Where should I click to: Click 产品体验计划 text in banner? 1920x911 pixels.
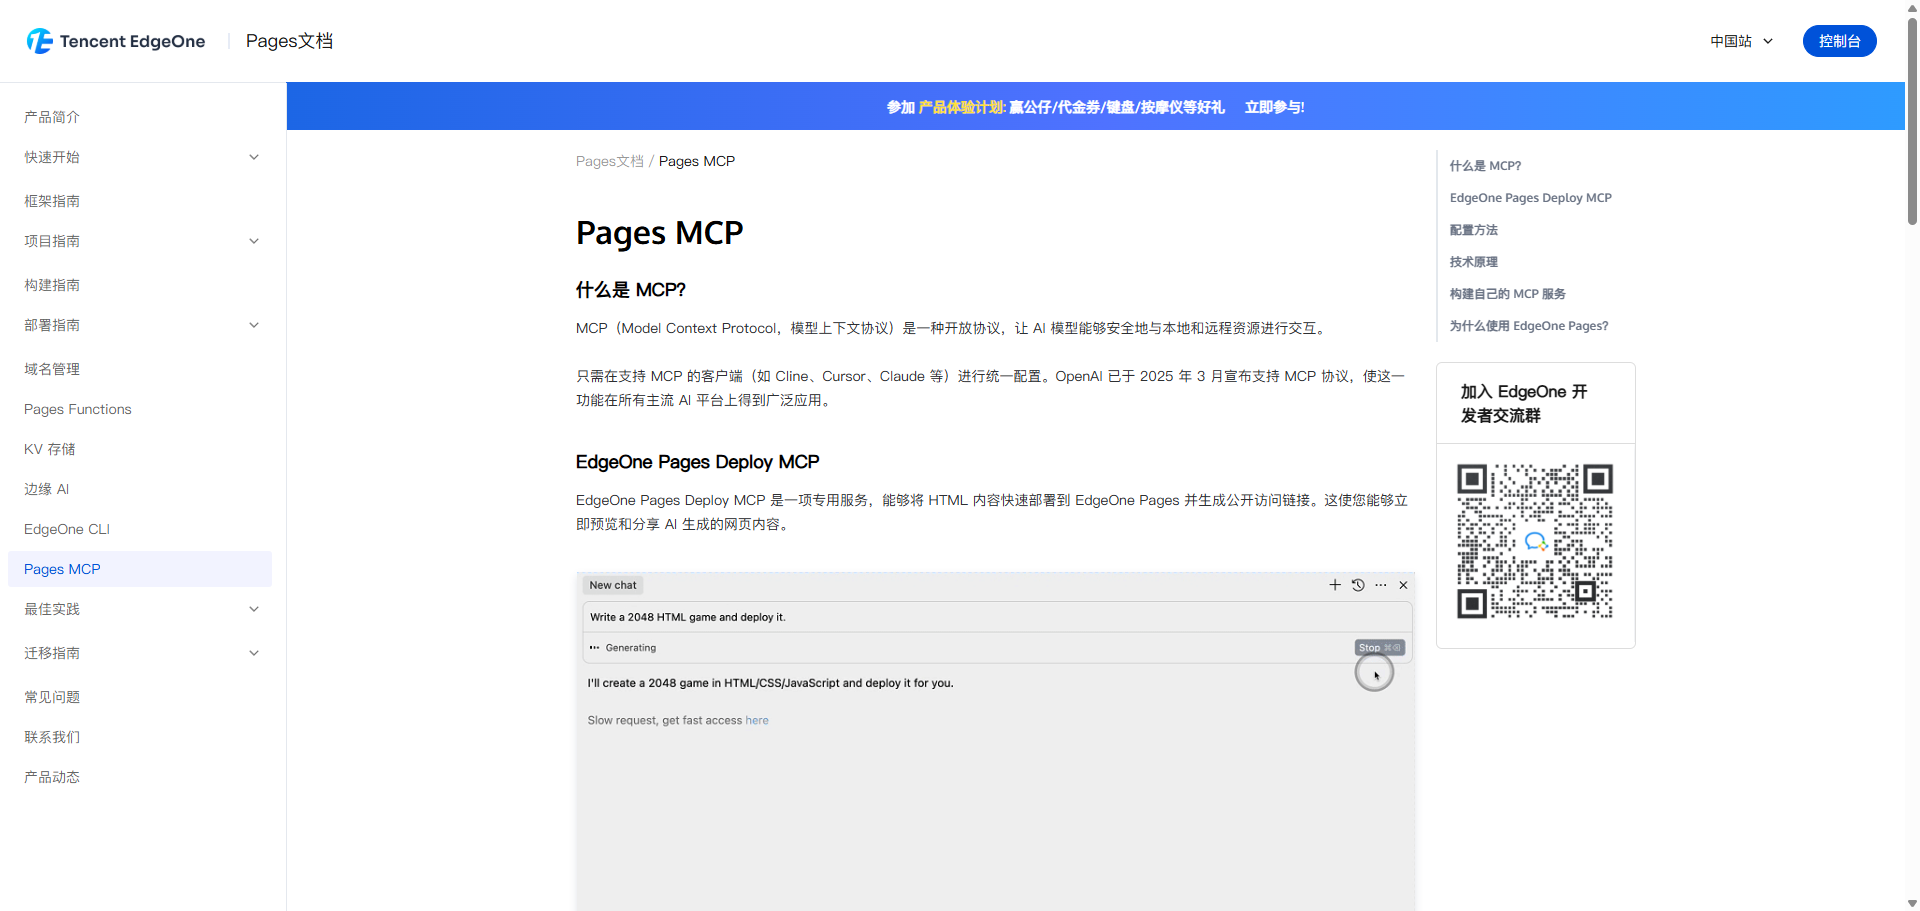[x=961, y=107]
